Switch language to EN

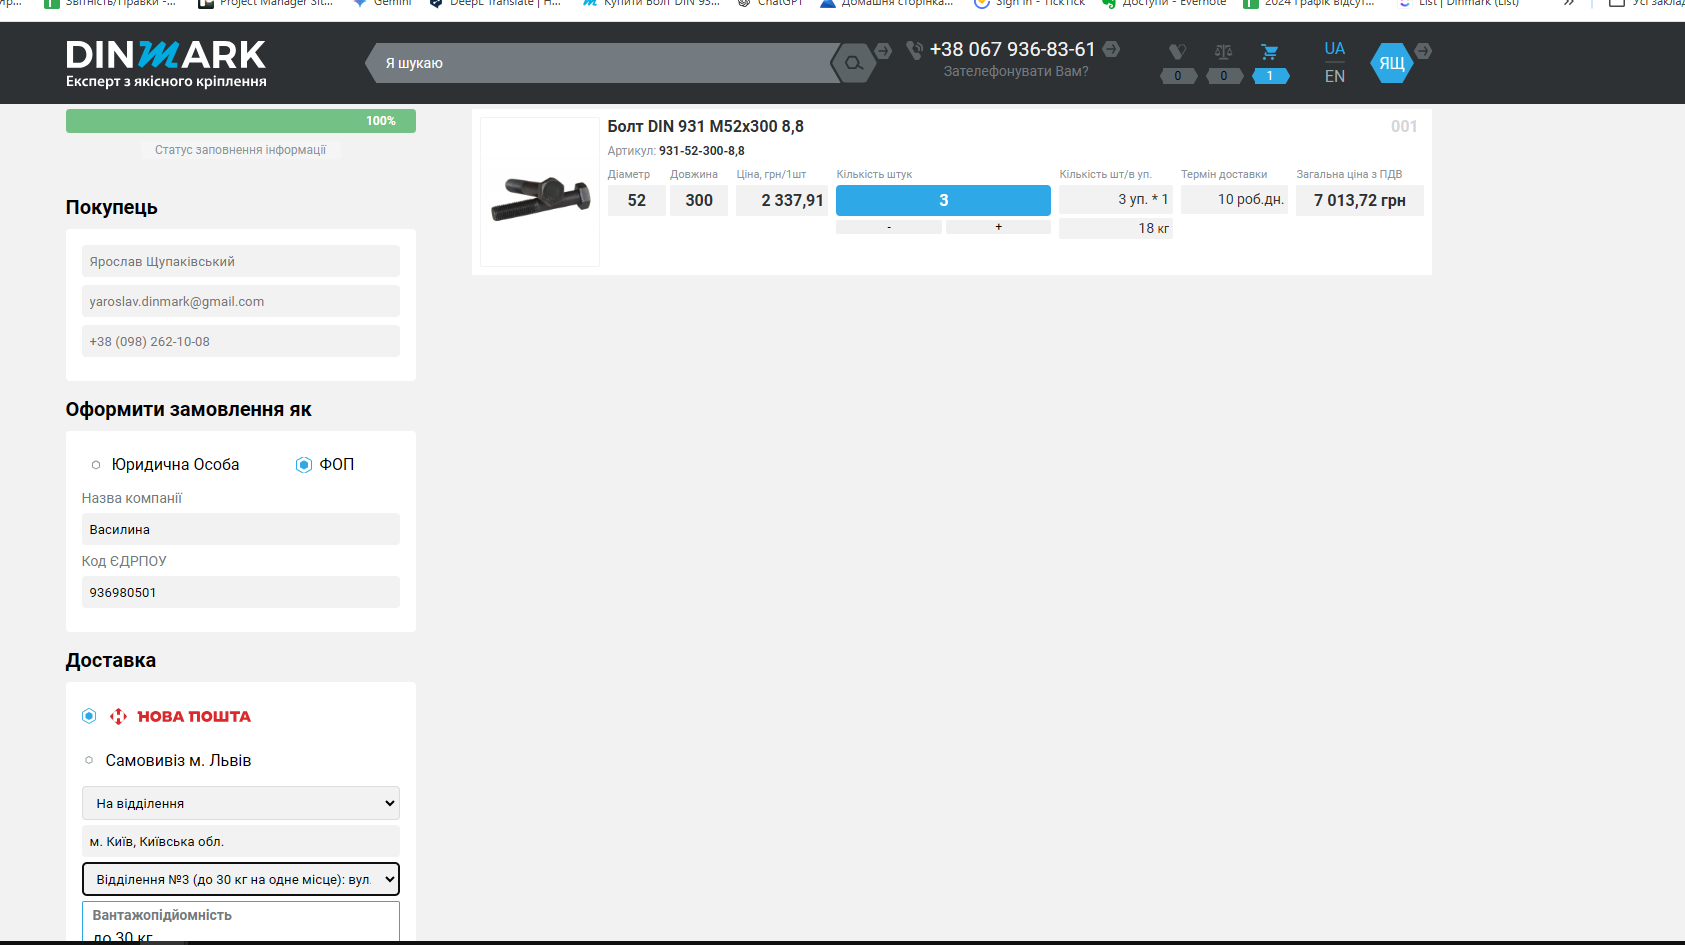[x=1334, y=76]
